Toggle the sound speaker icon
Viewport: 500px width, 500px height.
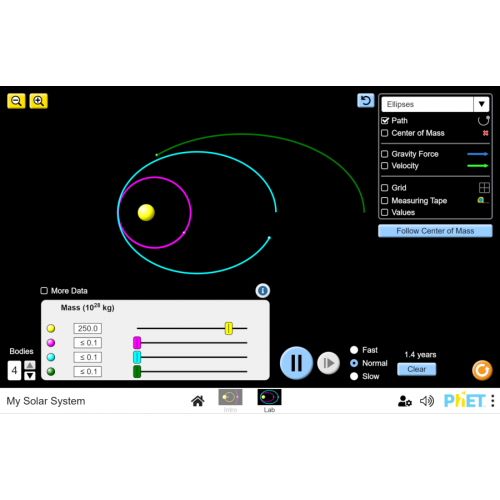tap(427, 401)
